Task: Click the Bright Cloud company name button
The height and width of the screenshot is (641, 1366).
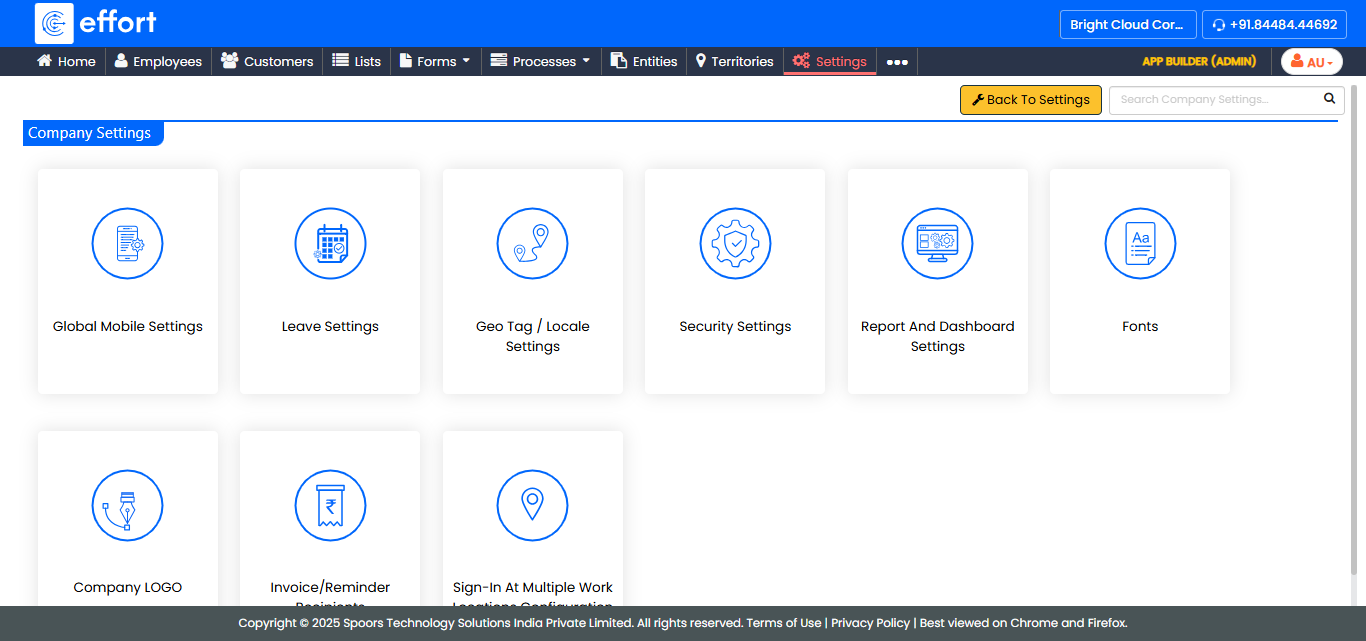Action: coord(1127,25)
